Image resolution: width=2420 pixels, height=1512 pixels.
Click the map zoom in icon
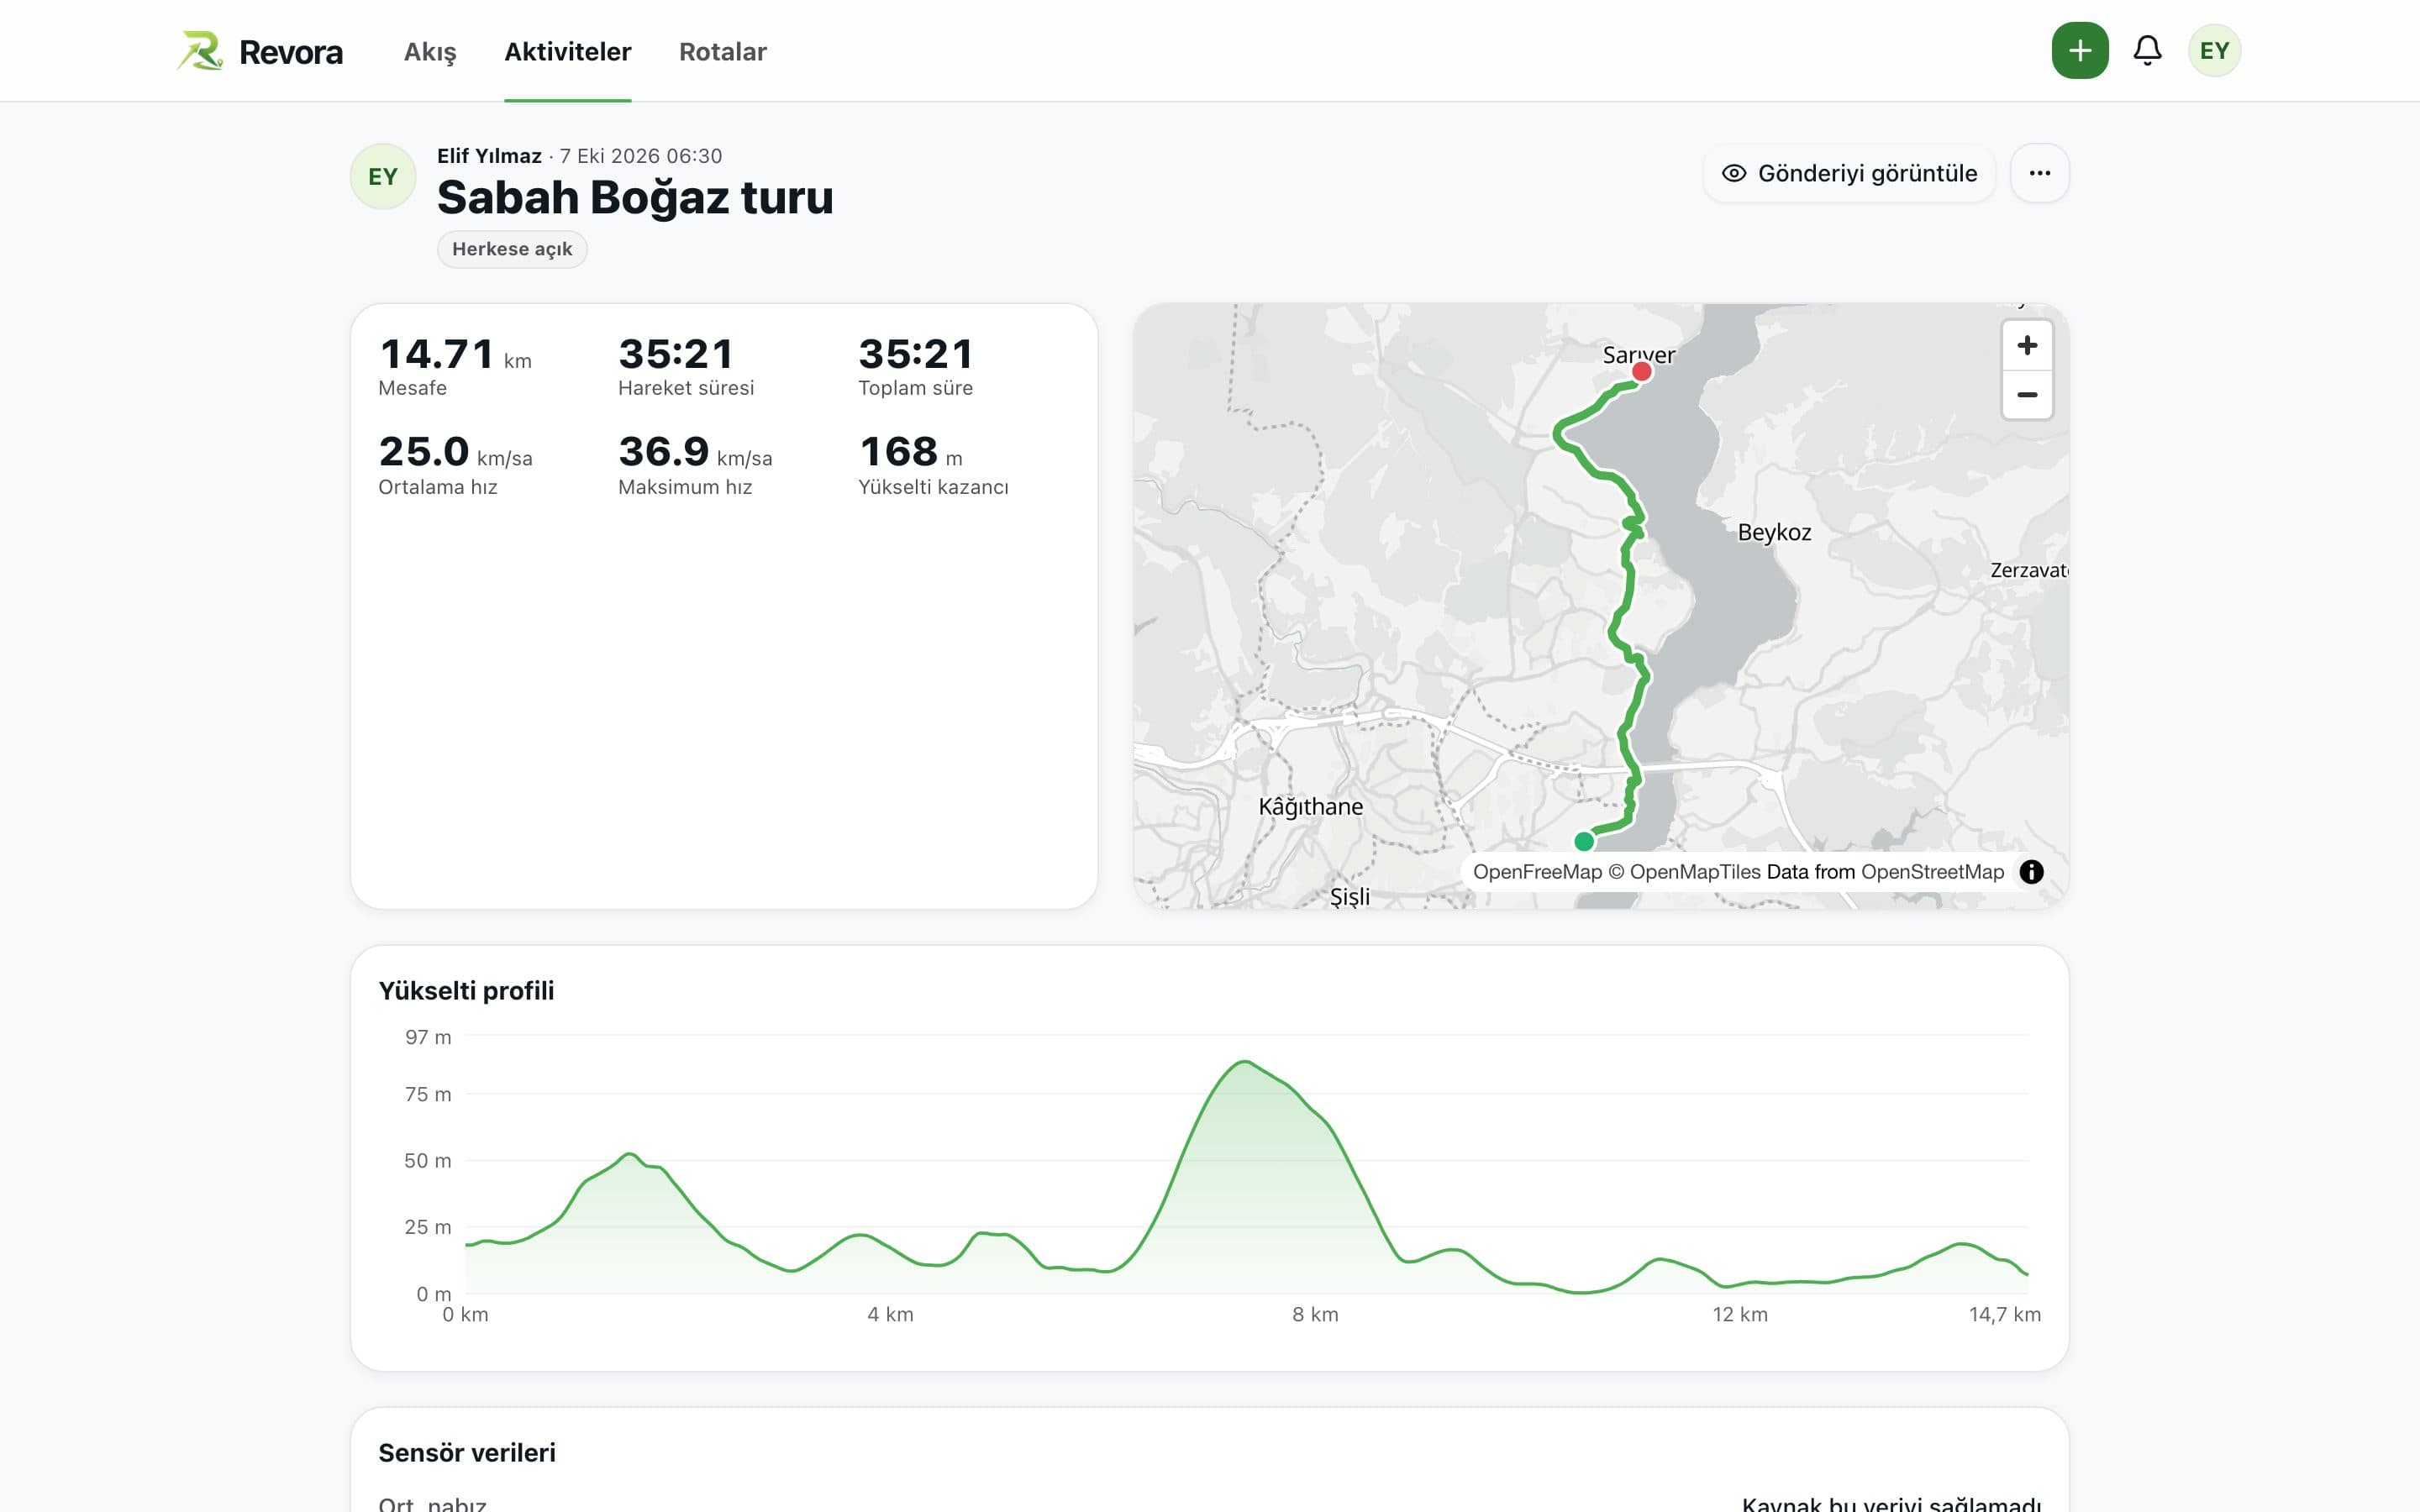point(2027,346)
